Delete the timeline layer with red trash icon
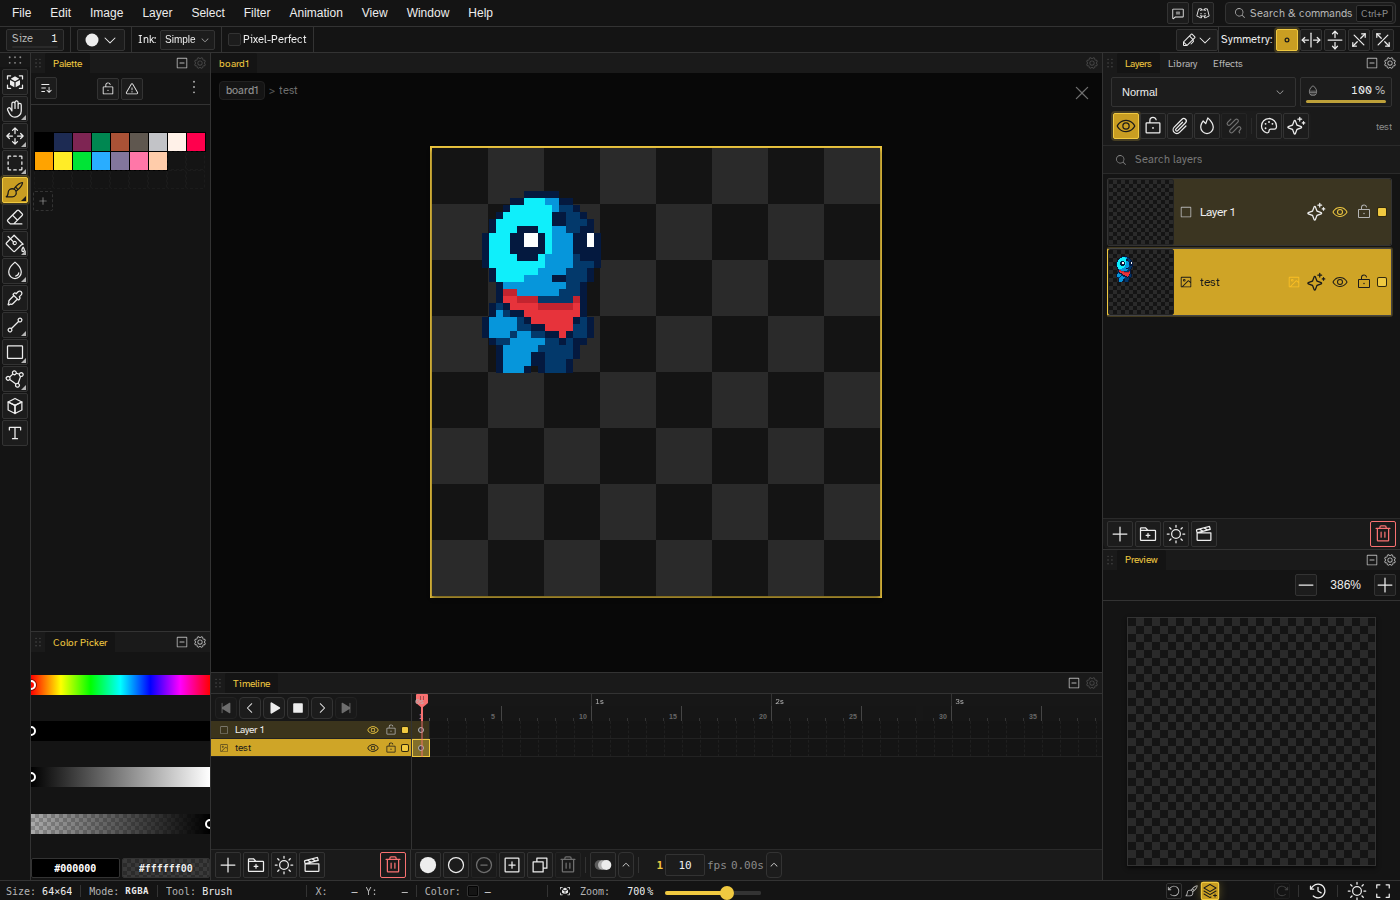This screenshot has width=1400, height=900. (x=393, y=865)
